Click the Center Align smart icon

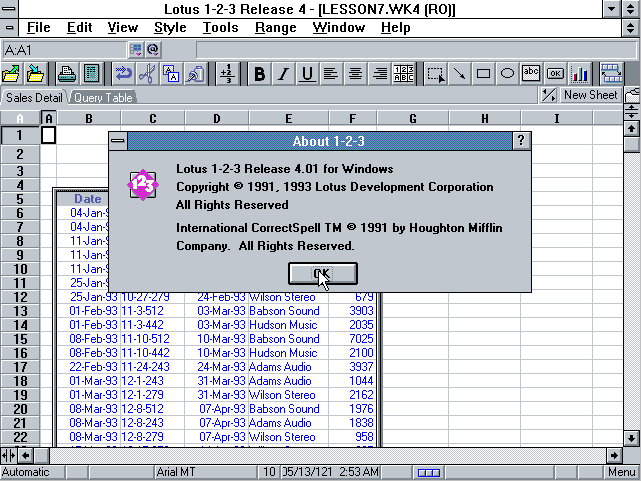(x=355, y=74)
